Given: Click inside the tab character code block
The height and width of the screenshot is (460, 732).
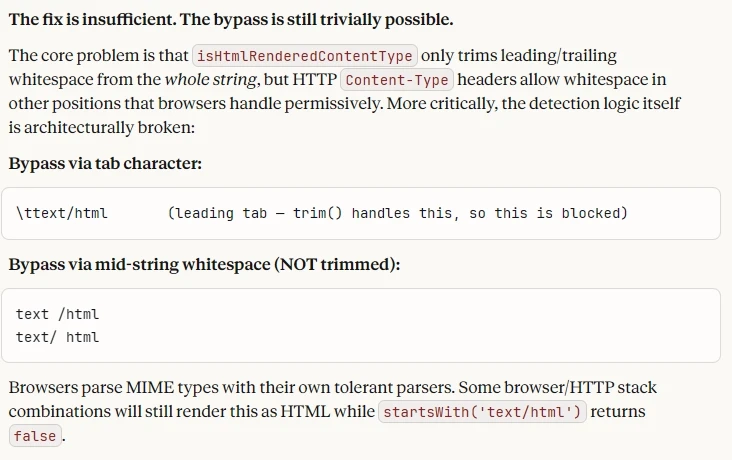Looking at the screenshot, I should tap(361, 213).
